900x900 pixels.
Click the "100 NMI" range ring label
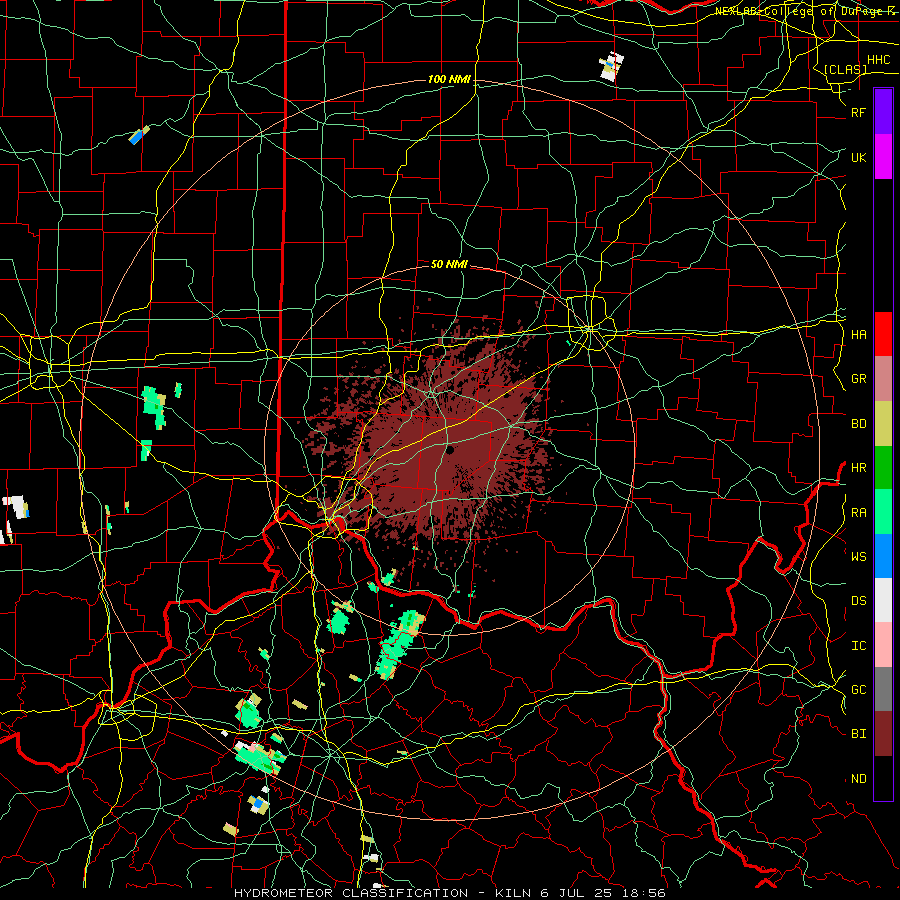[x=449, y=79]
